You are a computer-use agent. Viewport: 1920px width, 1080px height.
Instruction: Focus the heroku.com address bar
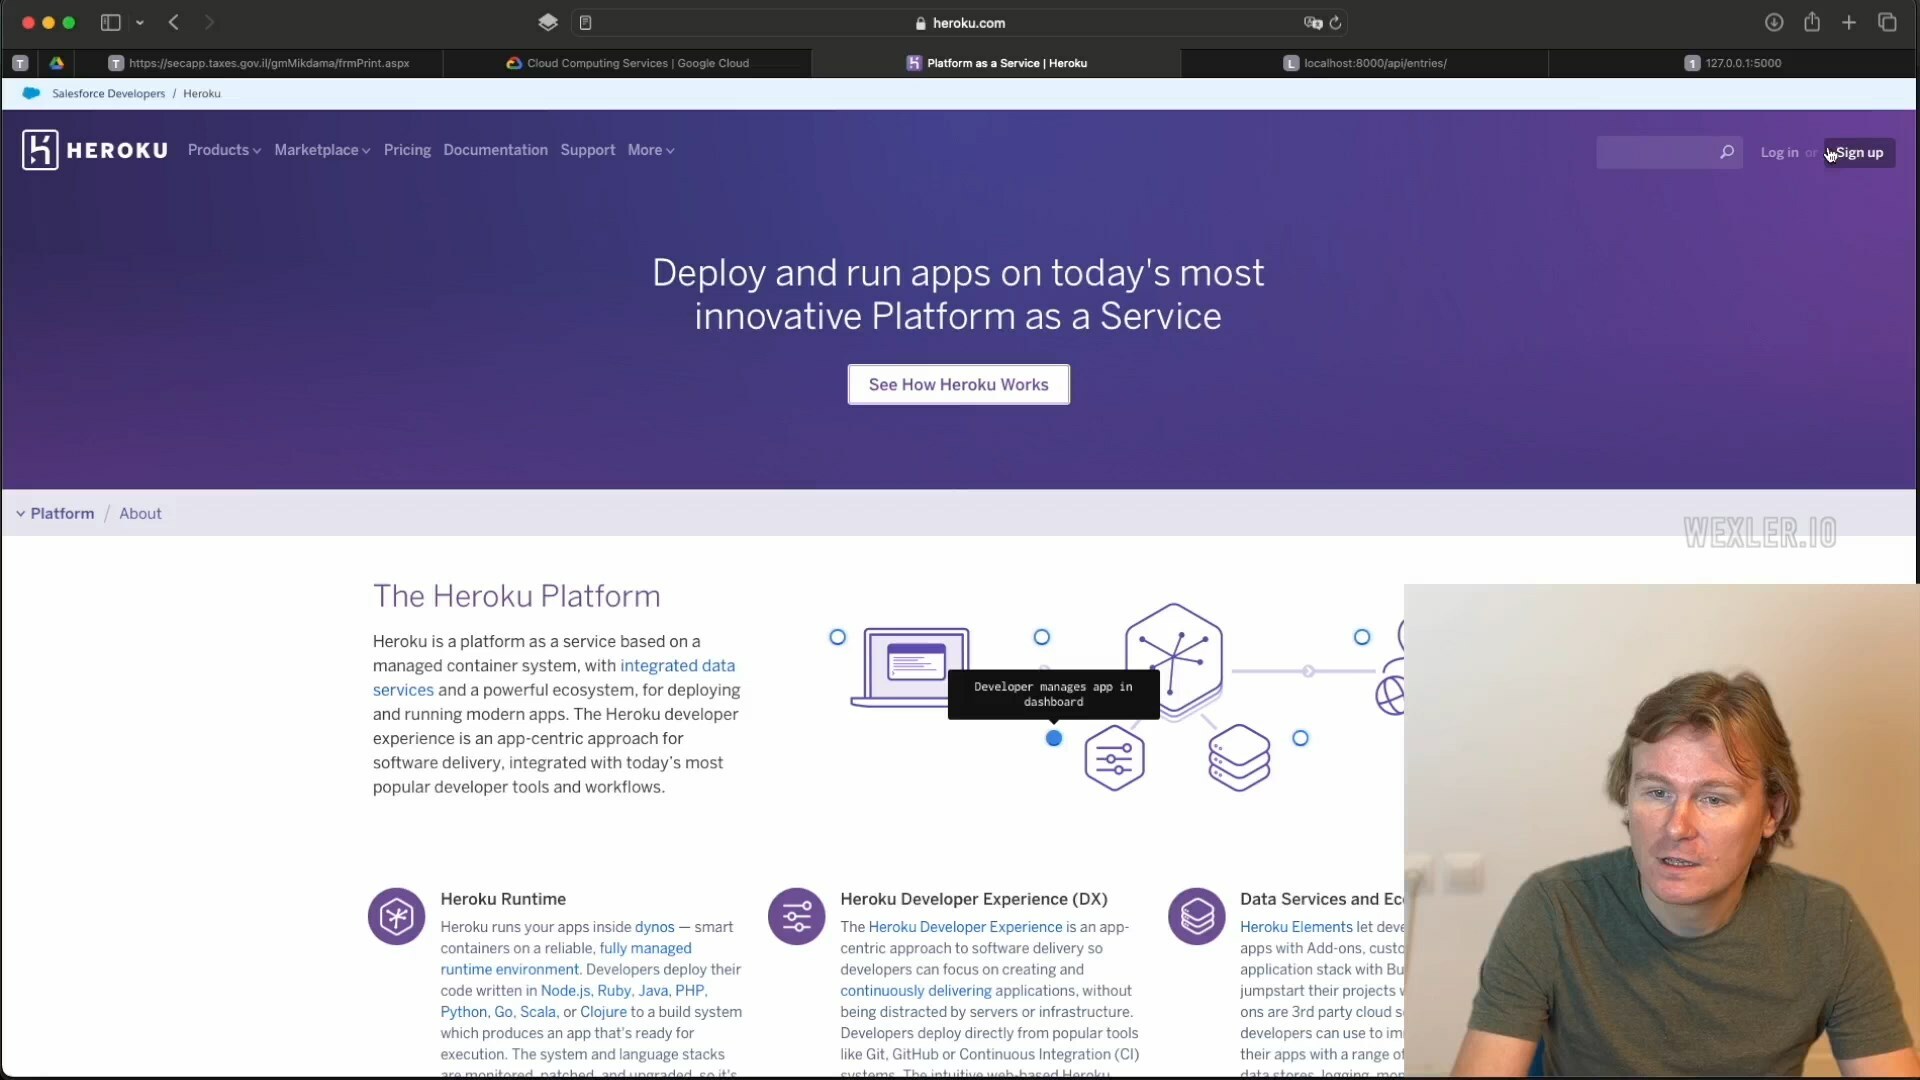click(x=960, y=22)
